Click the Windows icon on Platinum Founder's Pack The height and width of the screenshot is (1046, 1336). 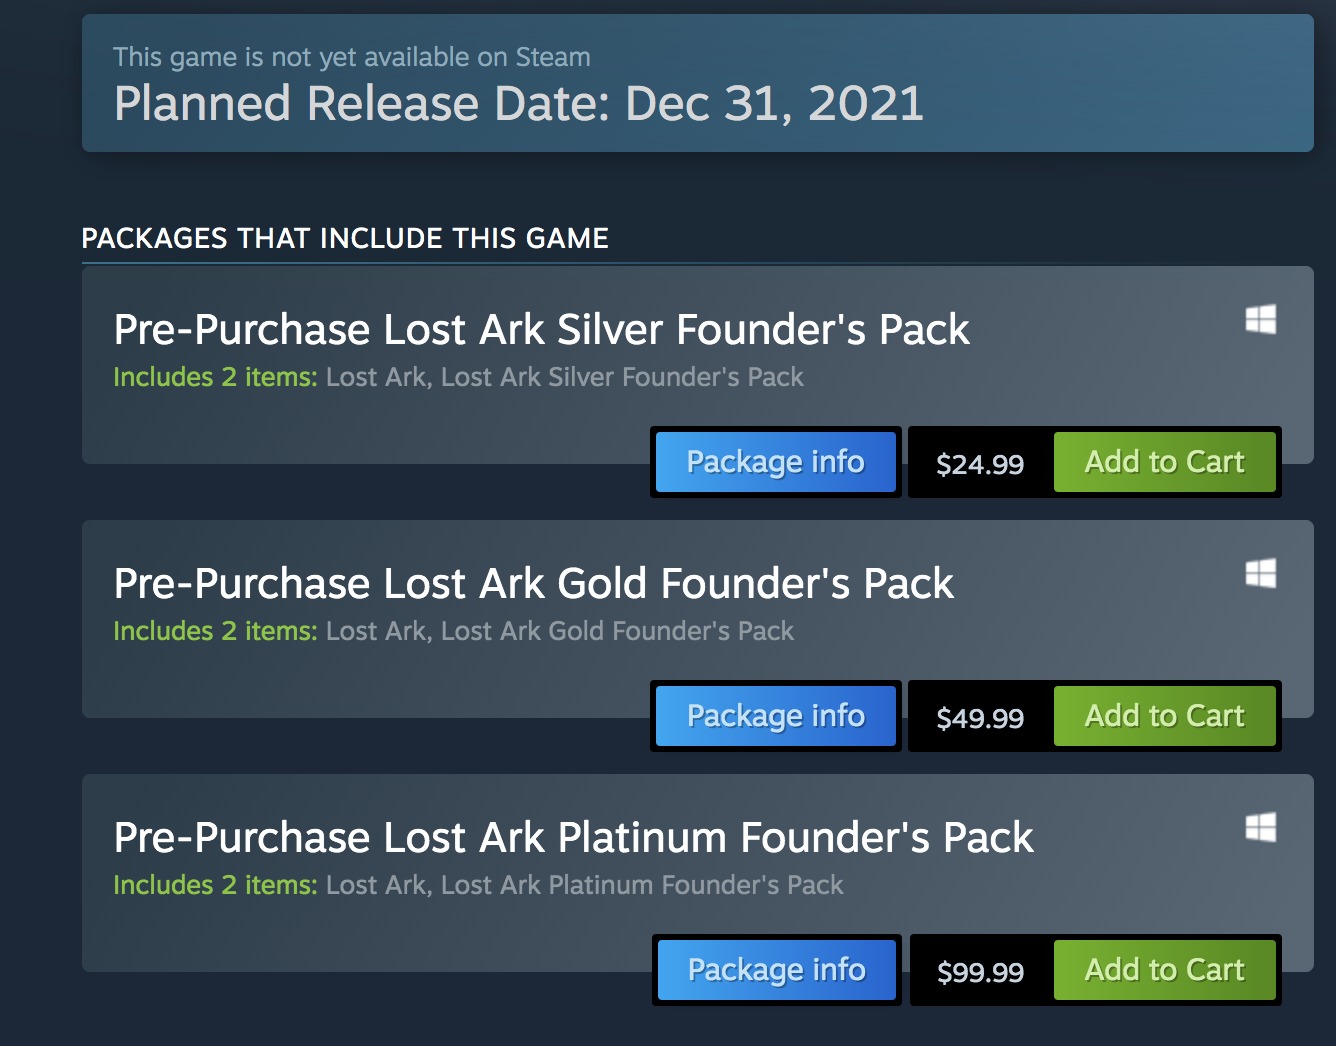[1260, 828]
